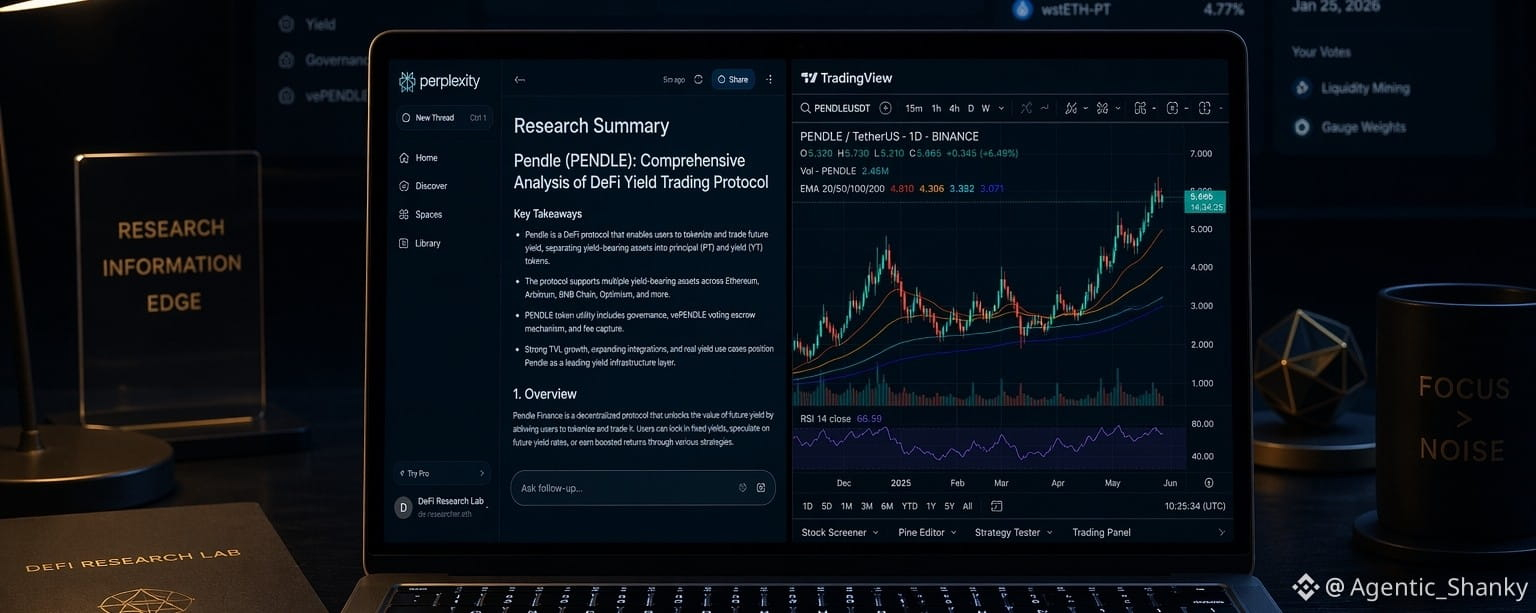The width and height of the screenshot is (1536, 613).
Task: Open the three-dot thread options menu
Action: point(769,80)
